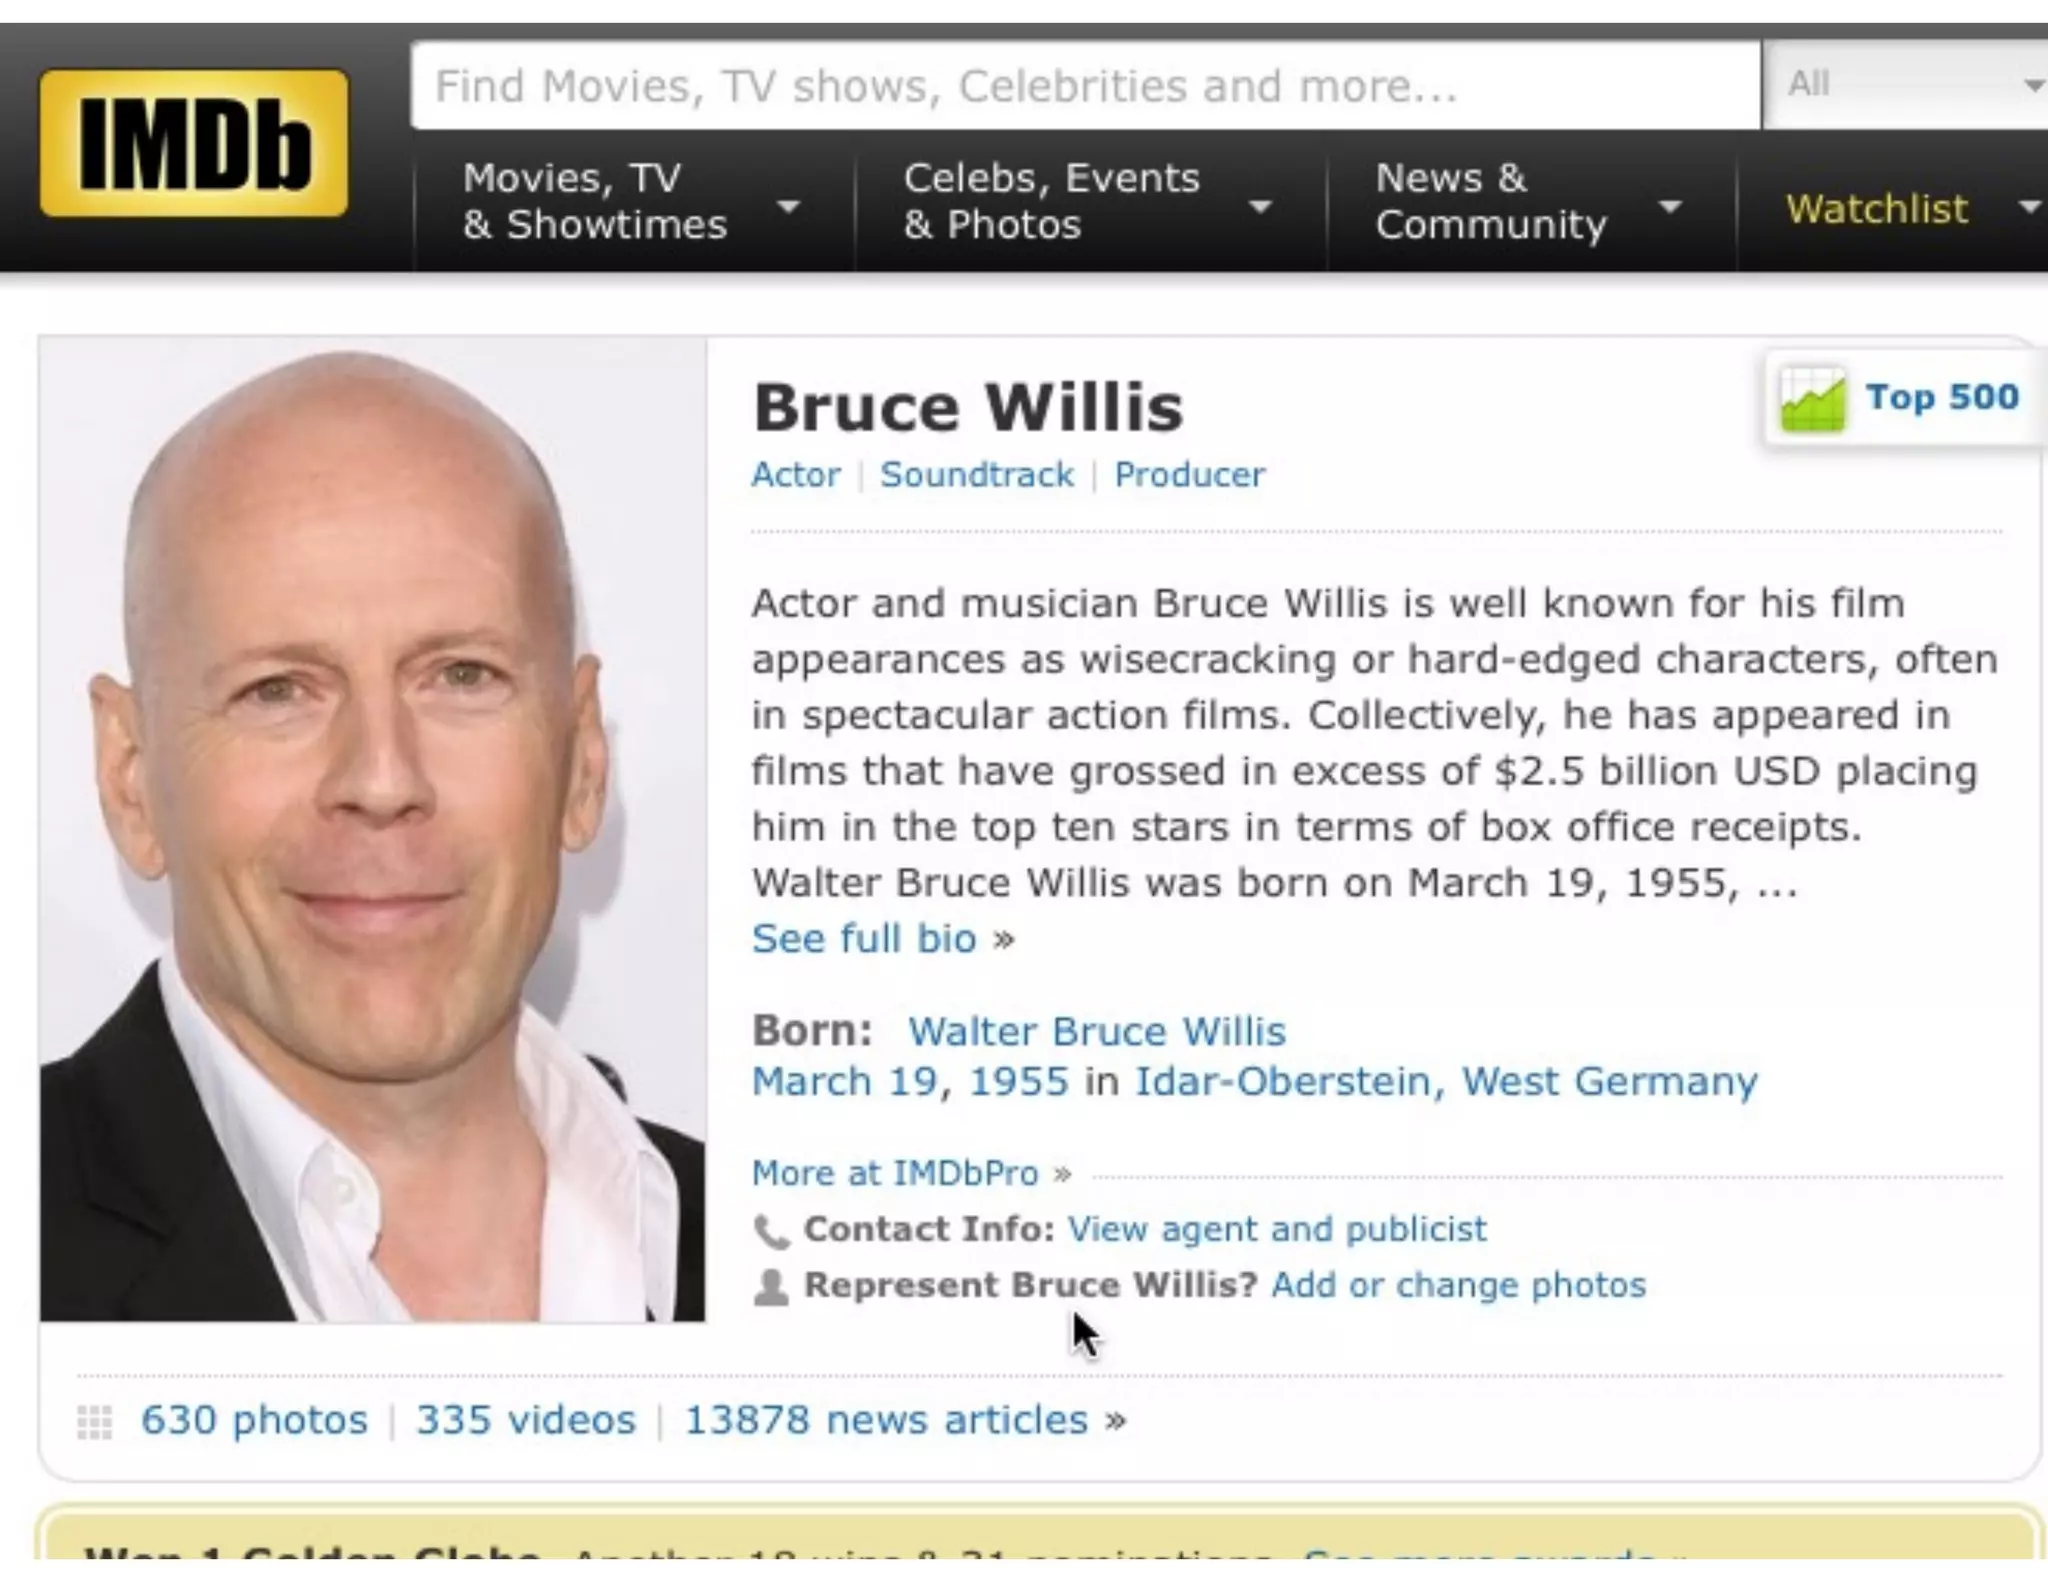Open the Bruce Willis profile photo

373,830
